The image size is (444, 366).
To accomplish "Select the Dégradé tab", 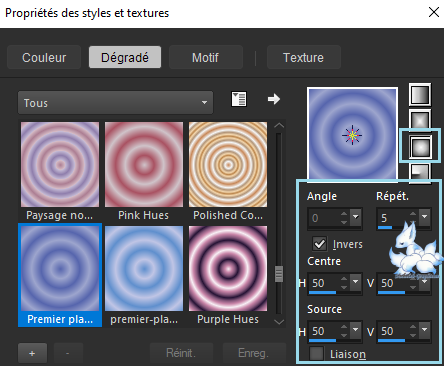I will 125,57.
